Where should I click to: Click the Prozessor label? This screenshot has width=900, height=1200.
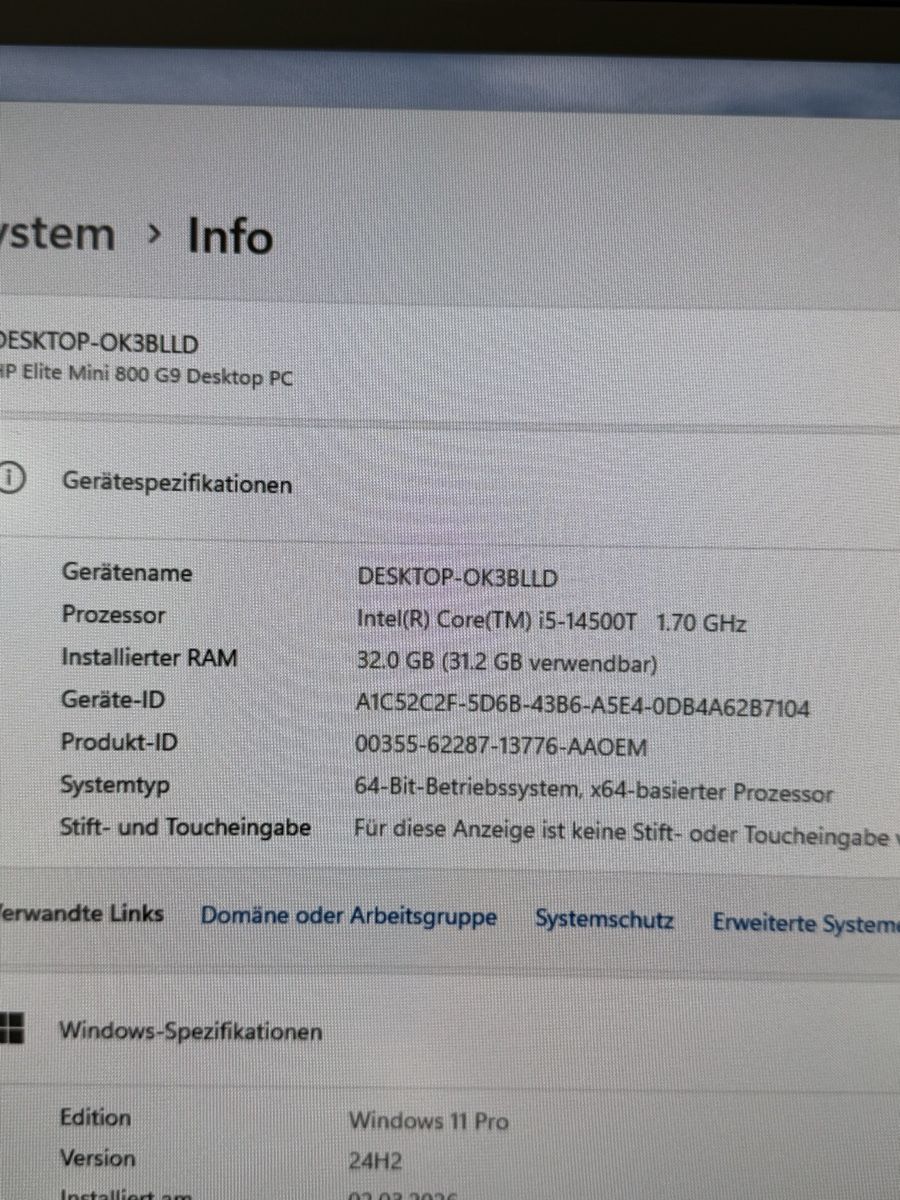click(x=114, y=615)
